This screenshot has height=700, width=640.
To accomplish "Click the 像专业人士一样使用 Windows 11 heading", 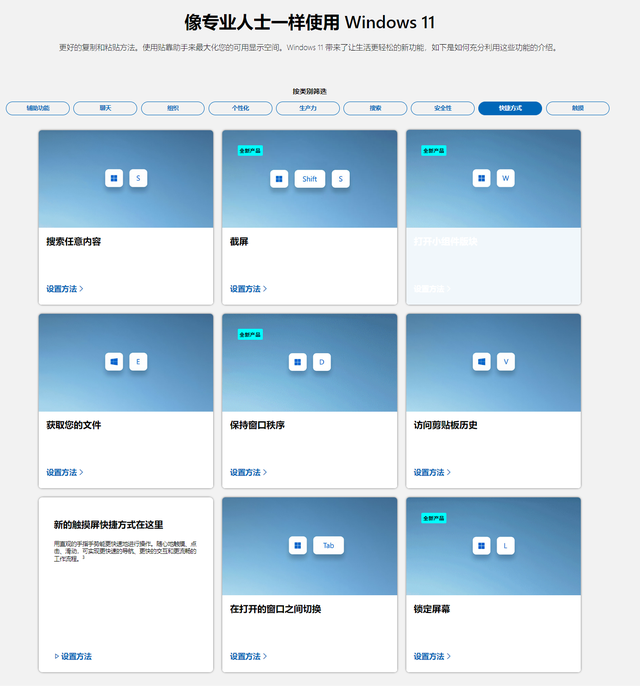I will tap(310, 22).
